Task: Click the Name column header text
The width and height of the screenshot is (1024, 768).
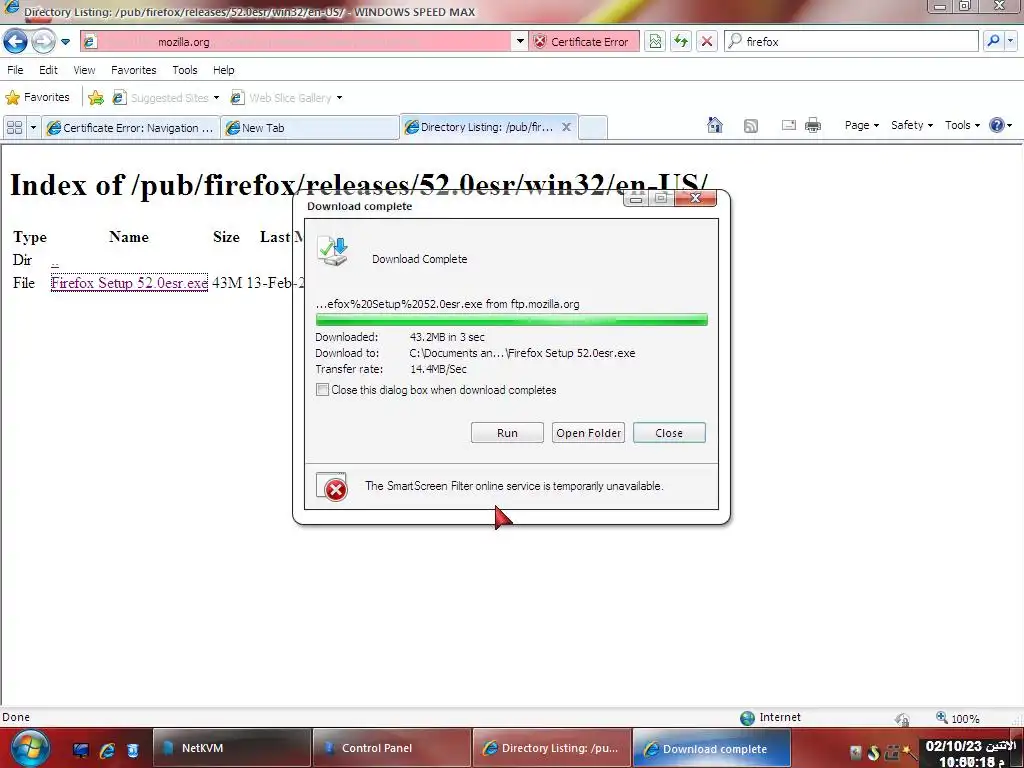Action: click(x=129, y=237)
